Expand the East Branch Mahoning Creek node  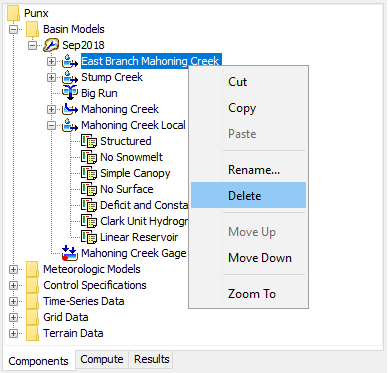pyautogui.click(x=51, y=61)
